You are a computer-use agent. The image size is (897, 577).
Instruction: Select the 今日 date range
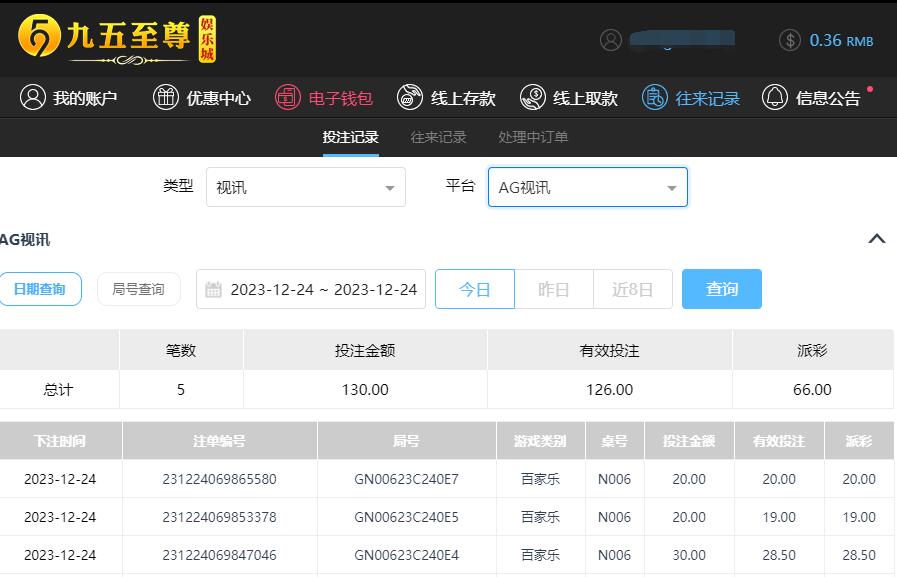click(475, 289)
